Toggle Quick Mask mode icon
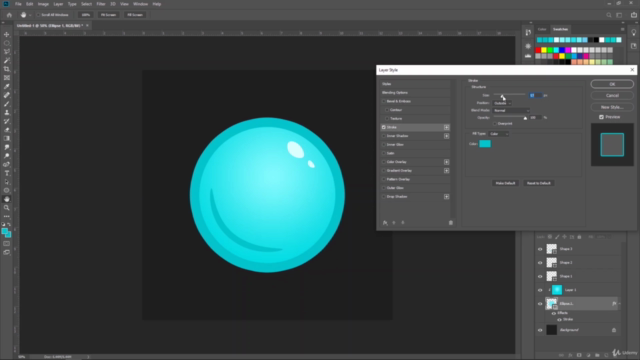Viewport: 640px width, 360px height. pos(7,244)
